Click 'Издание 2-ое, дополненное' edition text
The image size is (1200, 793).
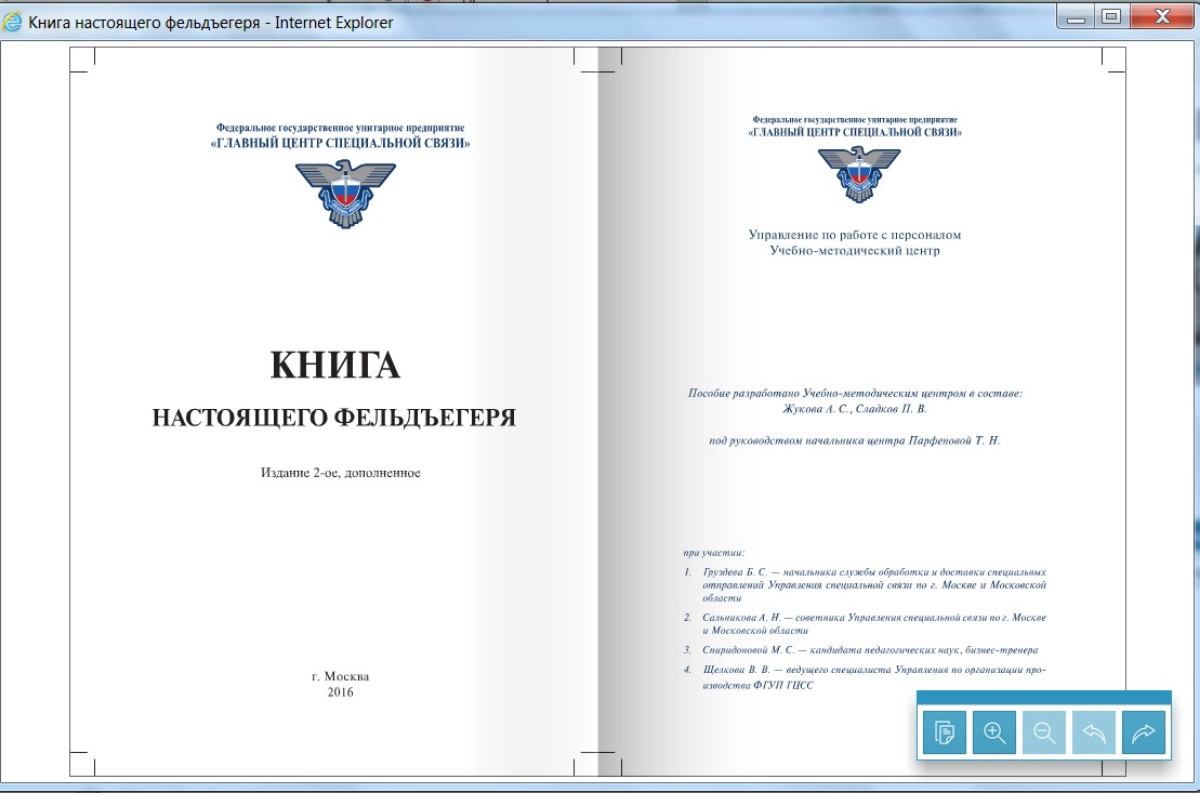pyautogui.click(x=340, y=472)
